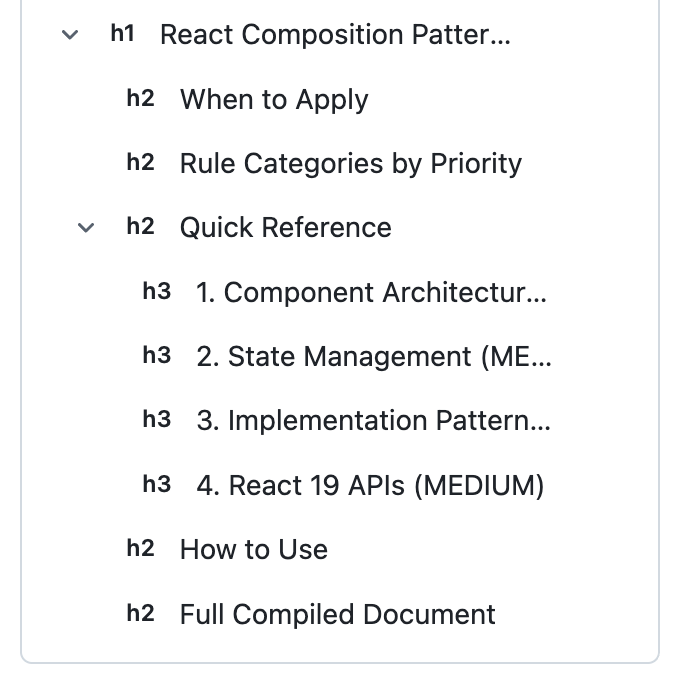Open 2. State Management (ME... entry

pos(374,356)
